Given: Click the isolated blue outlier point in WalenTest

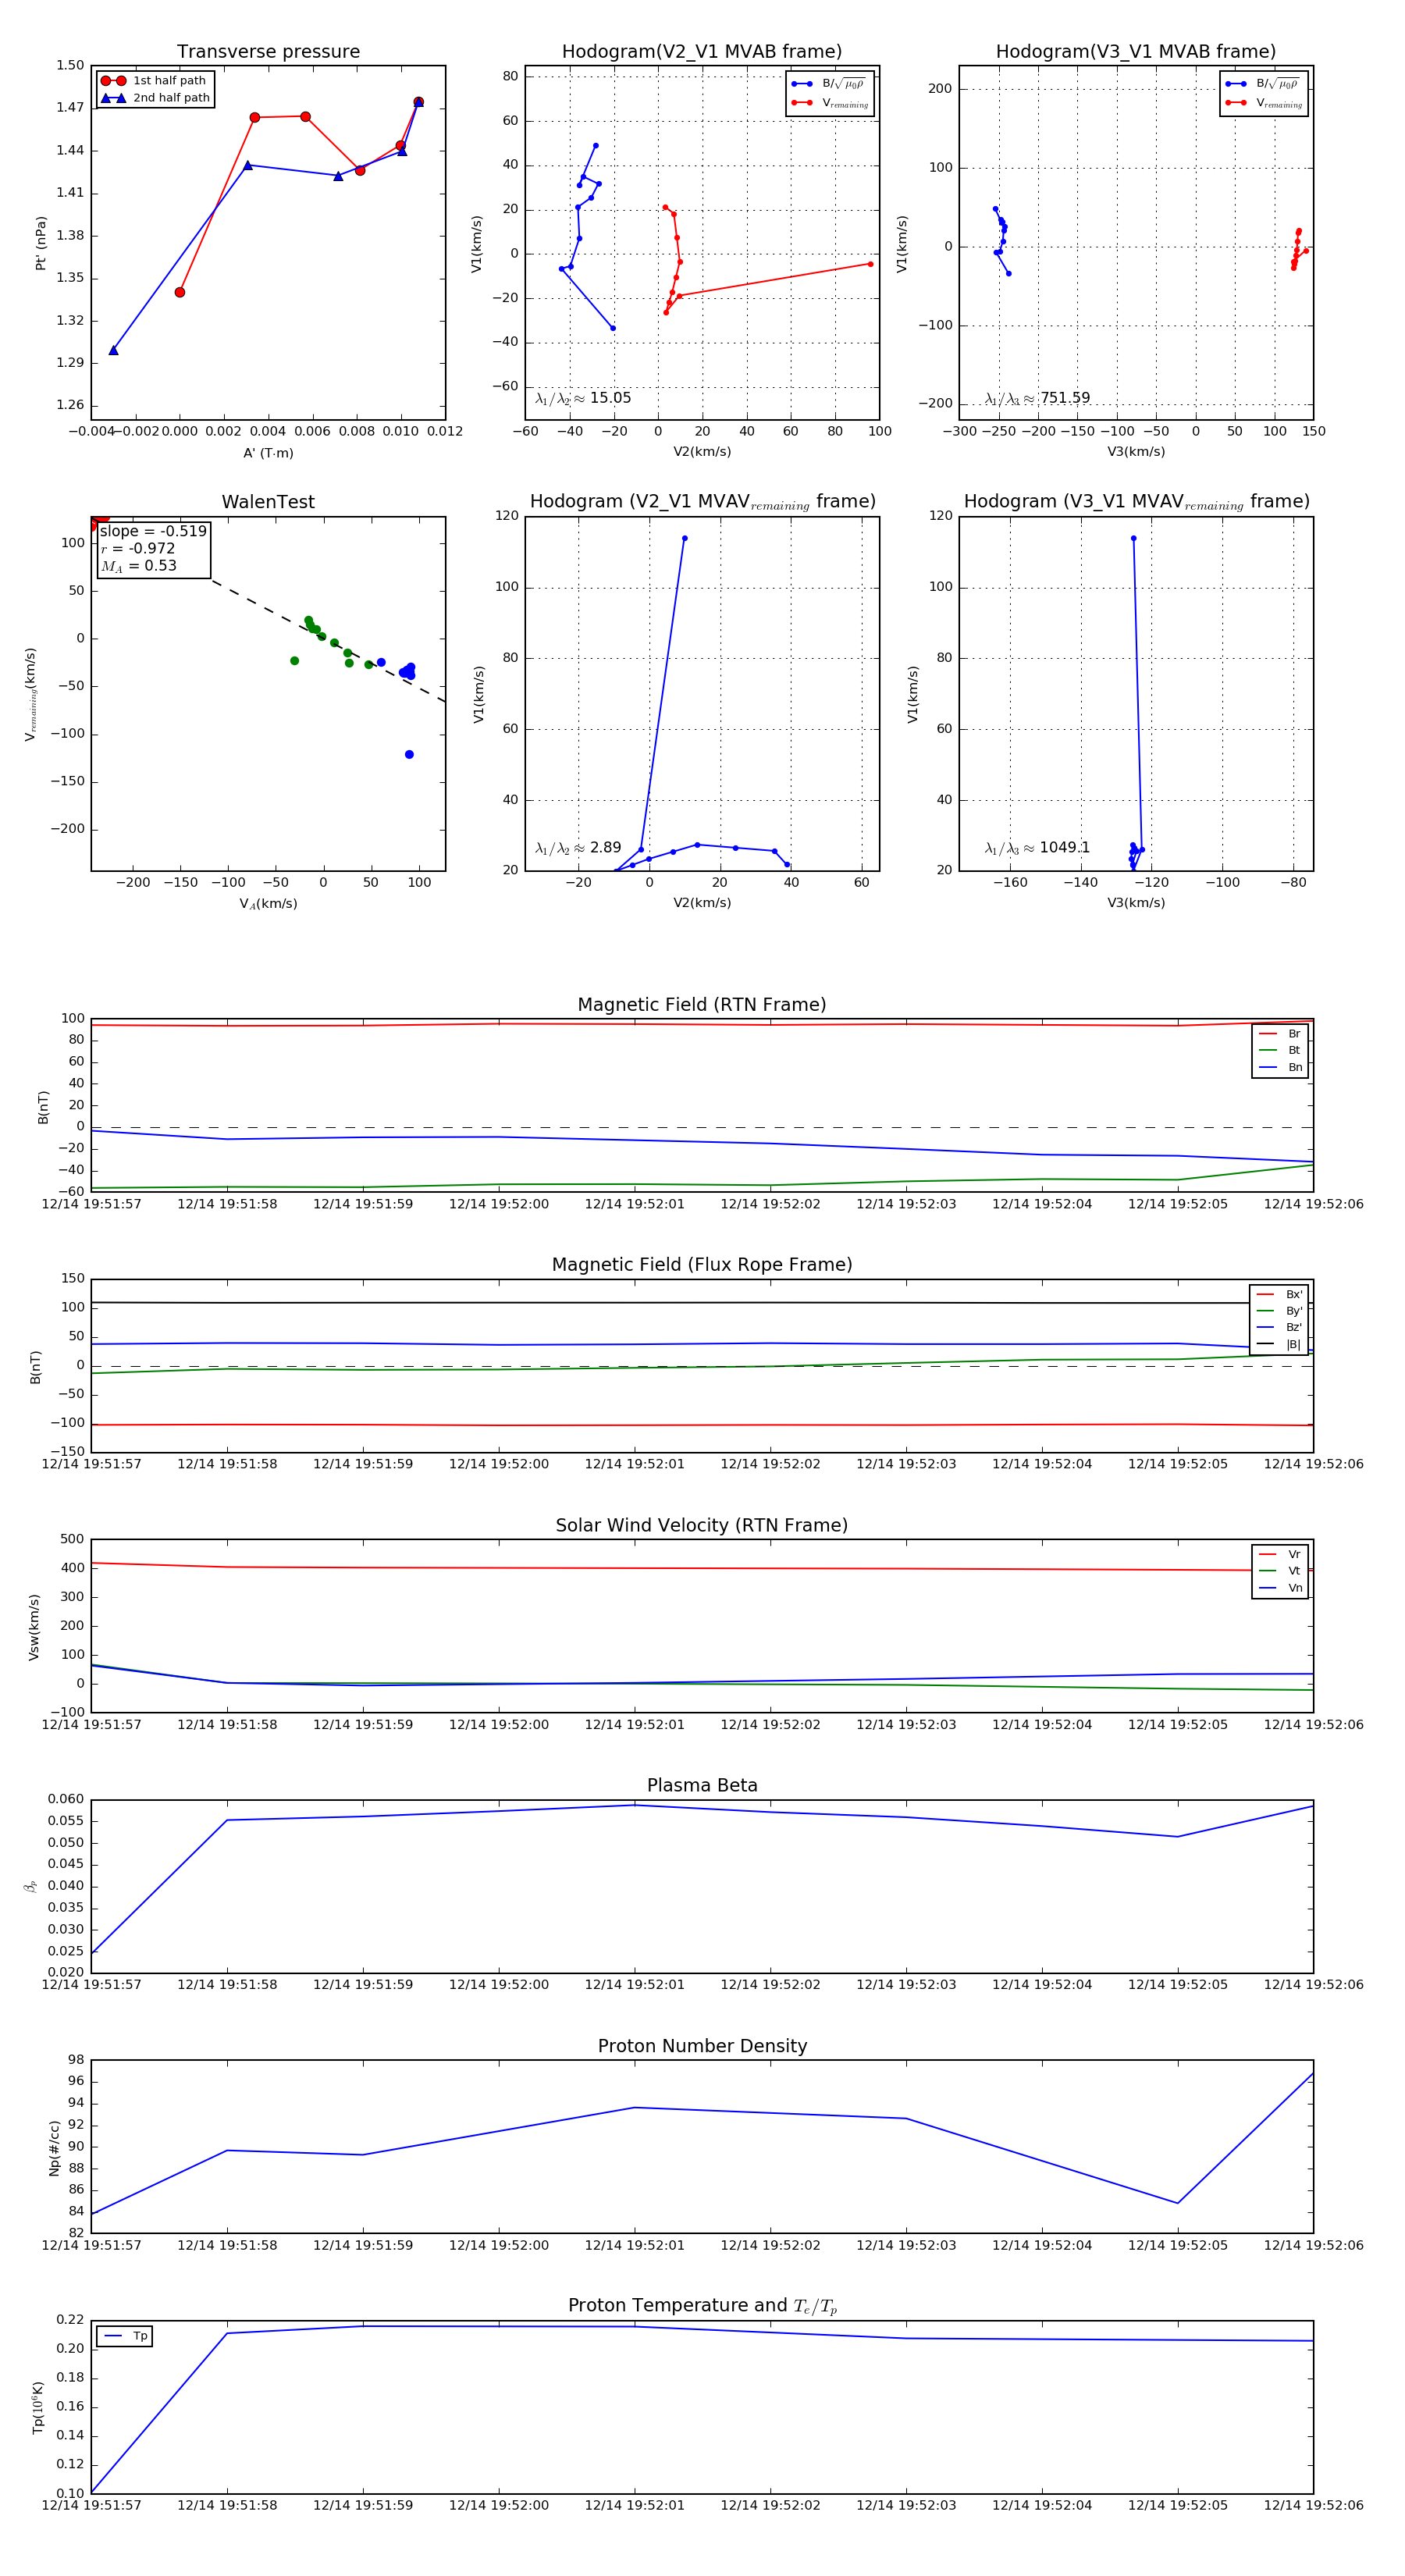Looking at the screenshot, I should [409, 755].
